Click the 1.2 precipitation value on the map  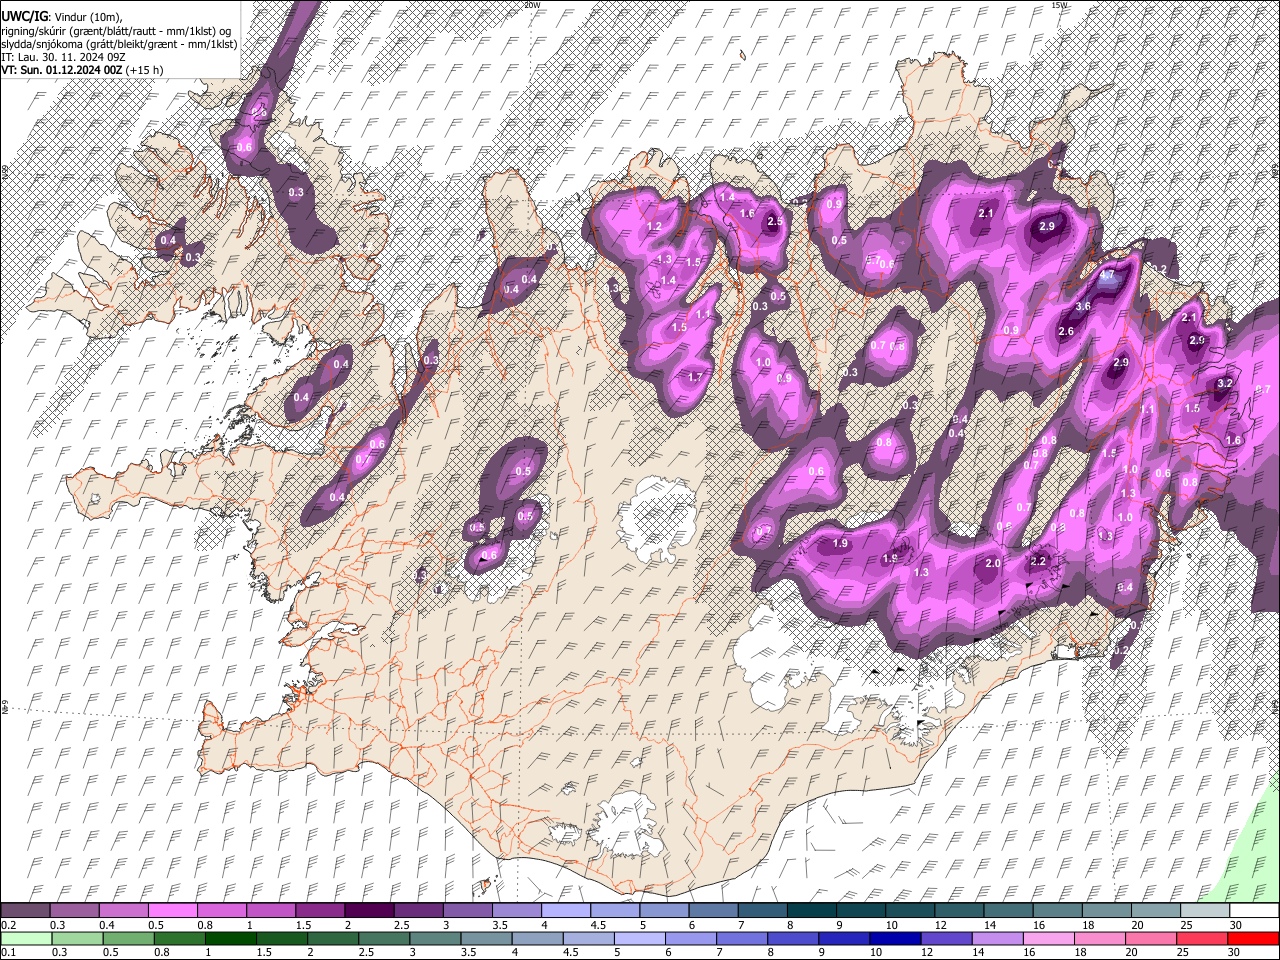[x=655, y=227]
